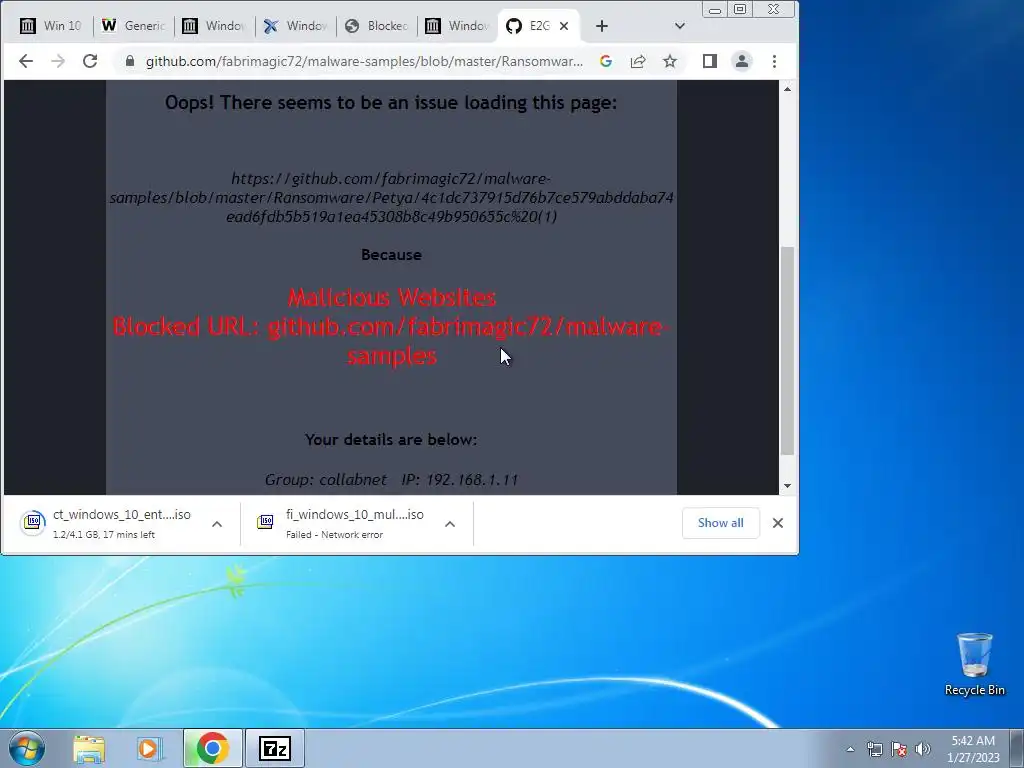
Task: Open Windows Explorer from taskbar
Action: coord(89,748)
